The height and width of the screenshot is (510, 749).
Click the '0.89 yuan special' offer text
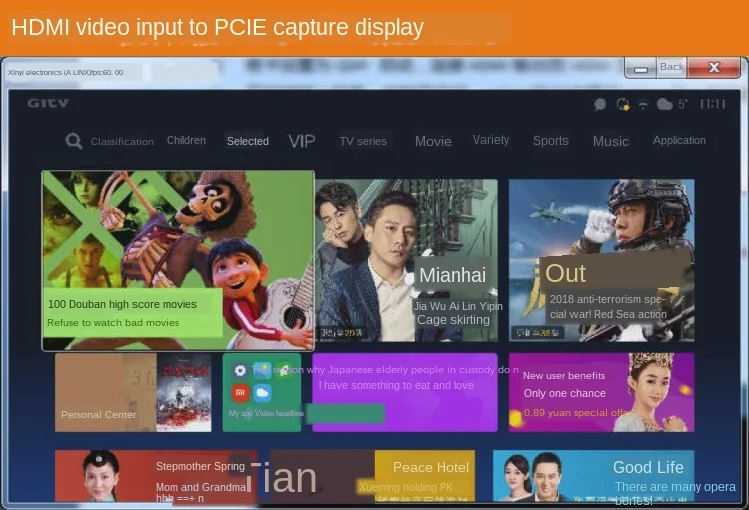coord(576,413)
